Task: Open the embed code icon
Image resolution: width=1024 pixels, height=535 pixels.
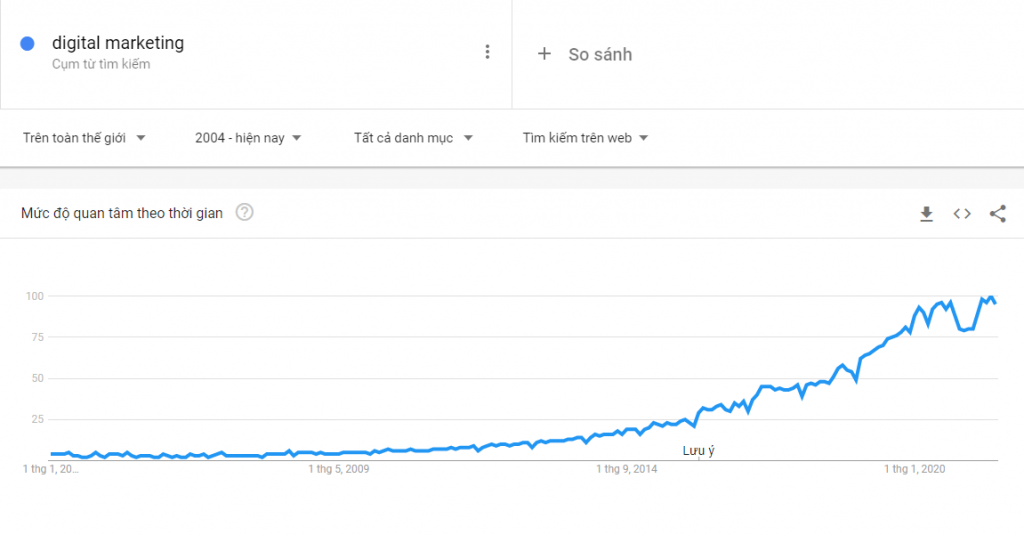Action: (962, 214)
